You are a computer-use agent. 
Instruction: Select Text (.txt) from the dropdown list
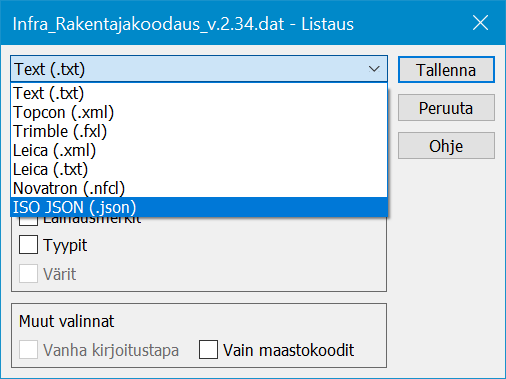click(199, 93)
